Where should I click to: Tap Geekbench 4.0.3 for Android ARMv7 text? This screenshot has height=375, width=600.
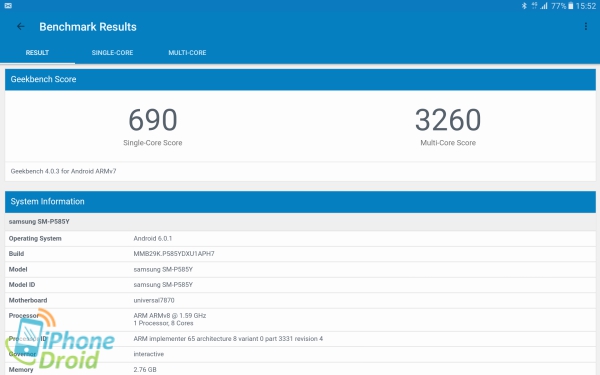coord(63,171)
